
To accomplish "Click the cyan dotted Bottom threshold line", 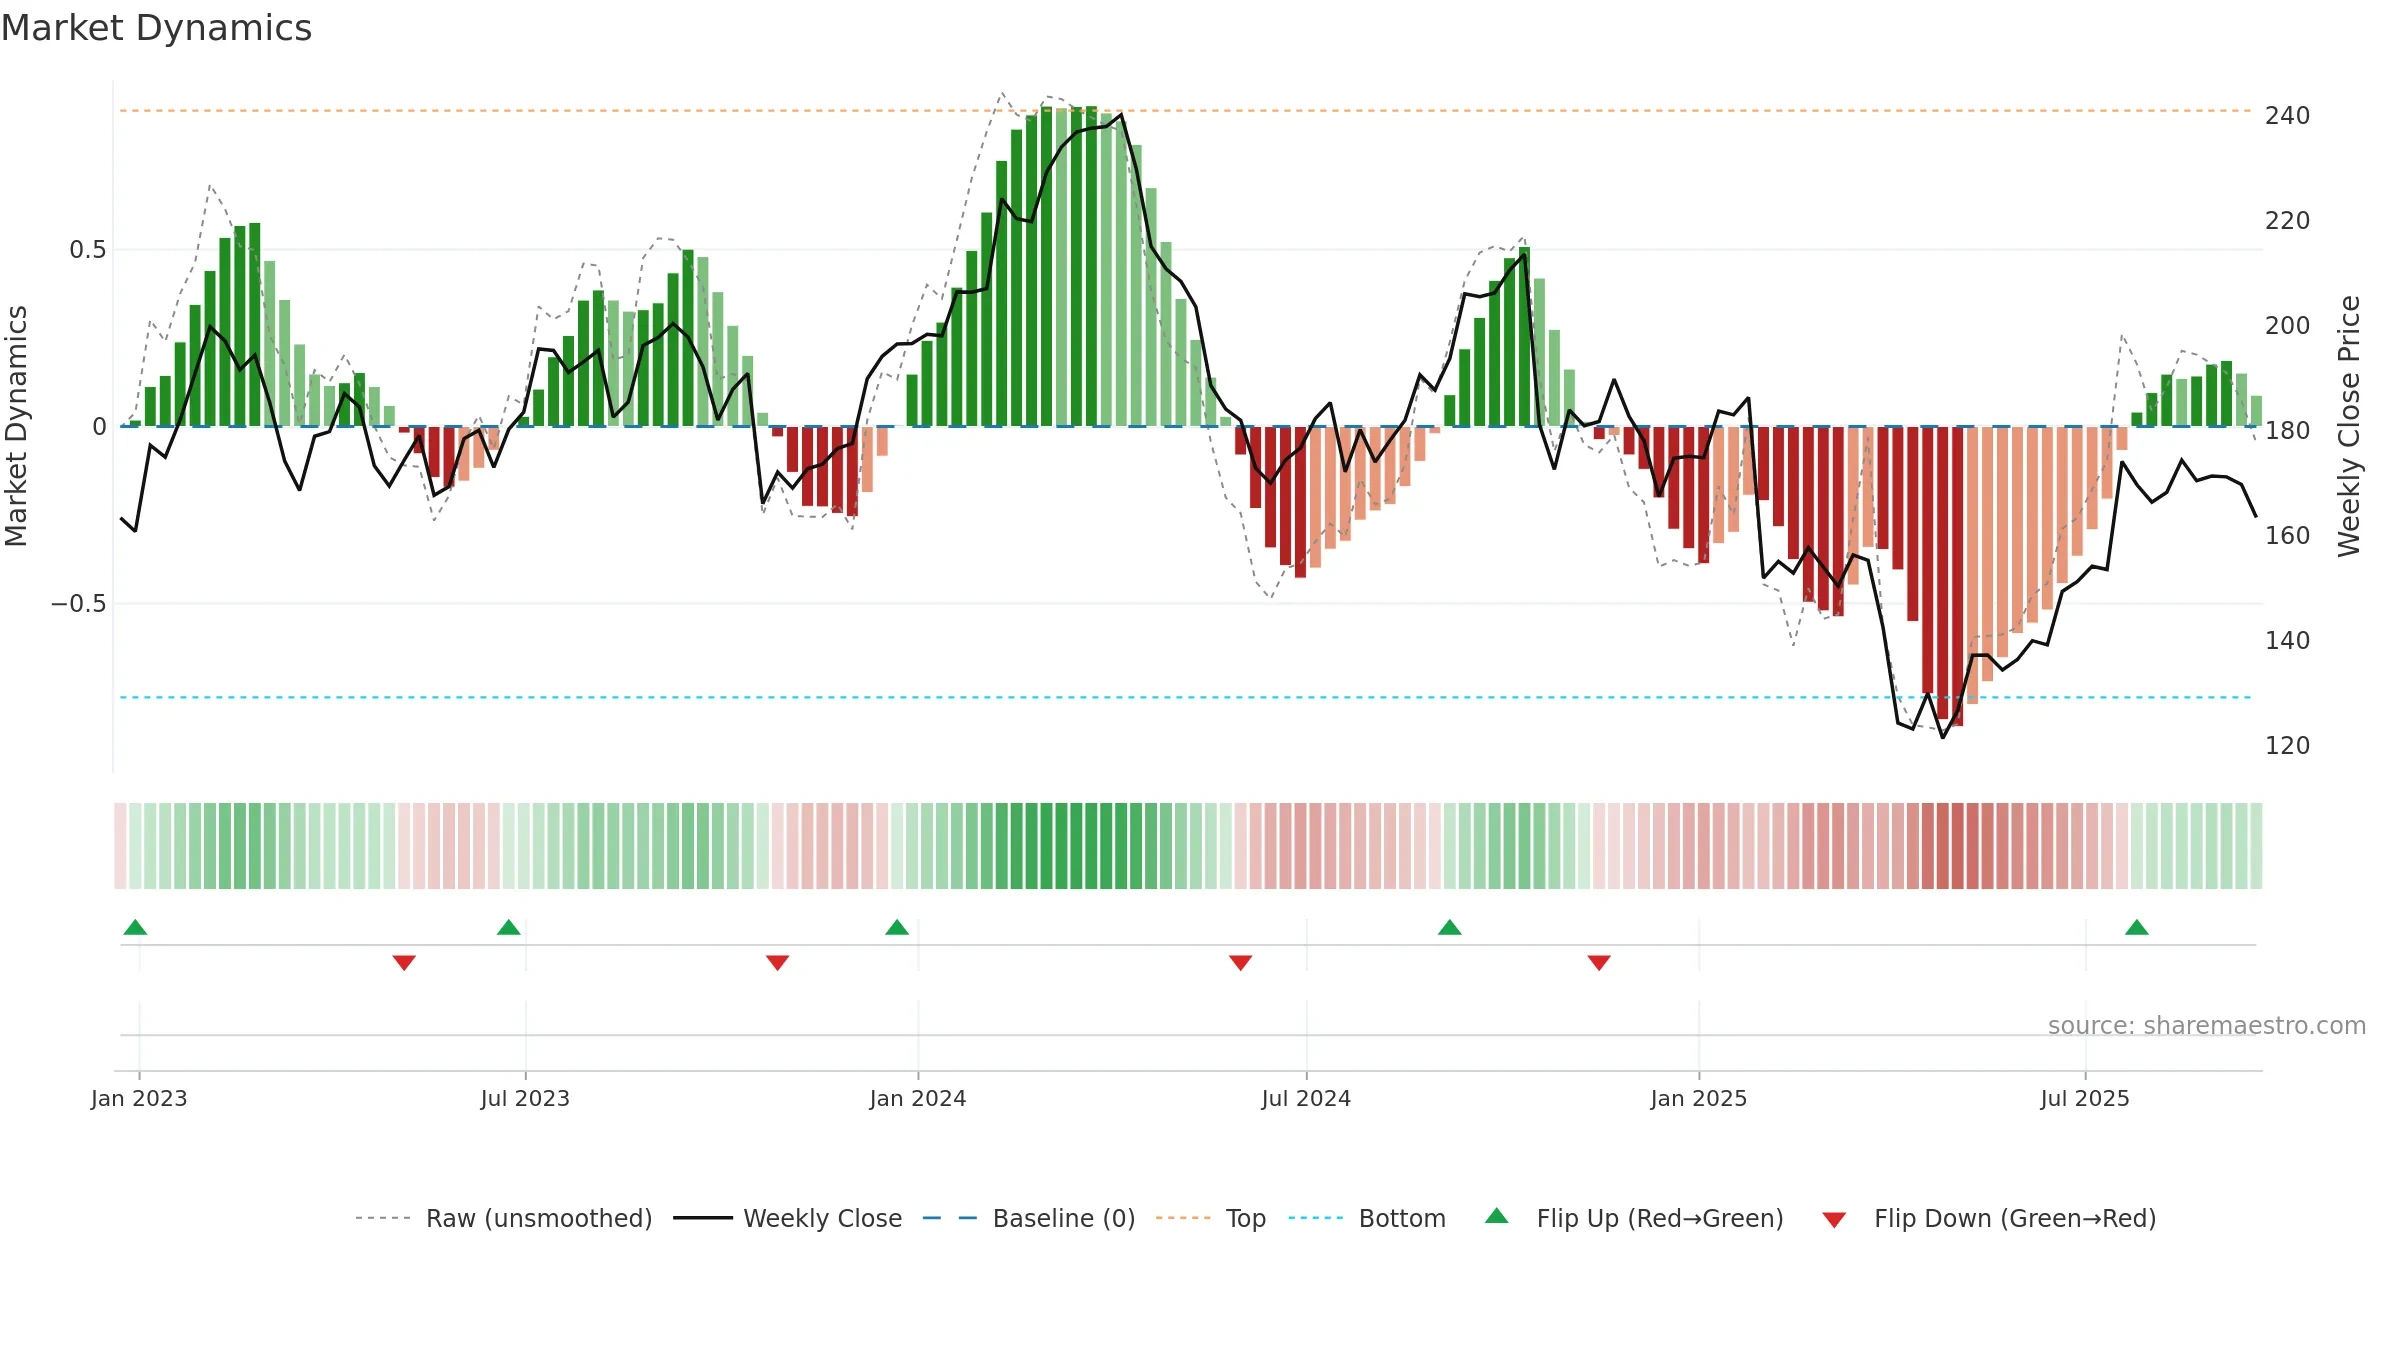I will pyautogui.click(x=1185, y=697).
